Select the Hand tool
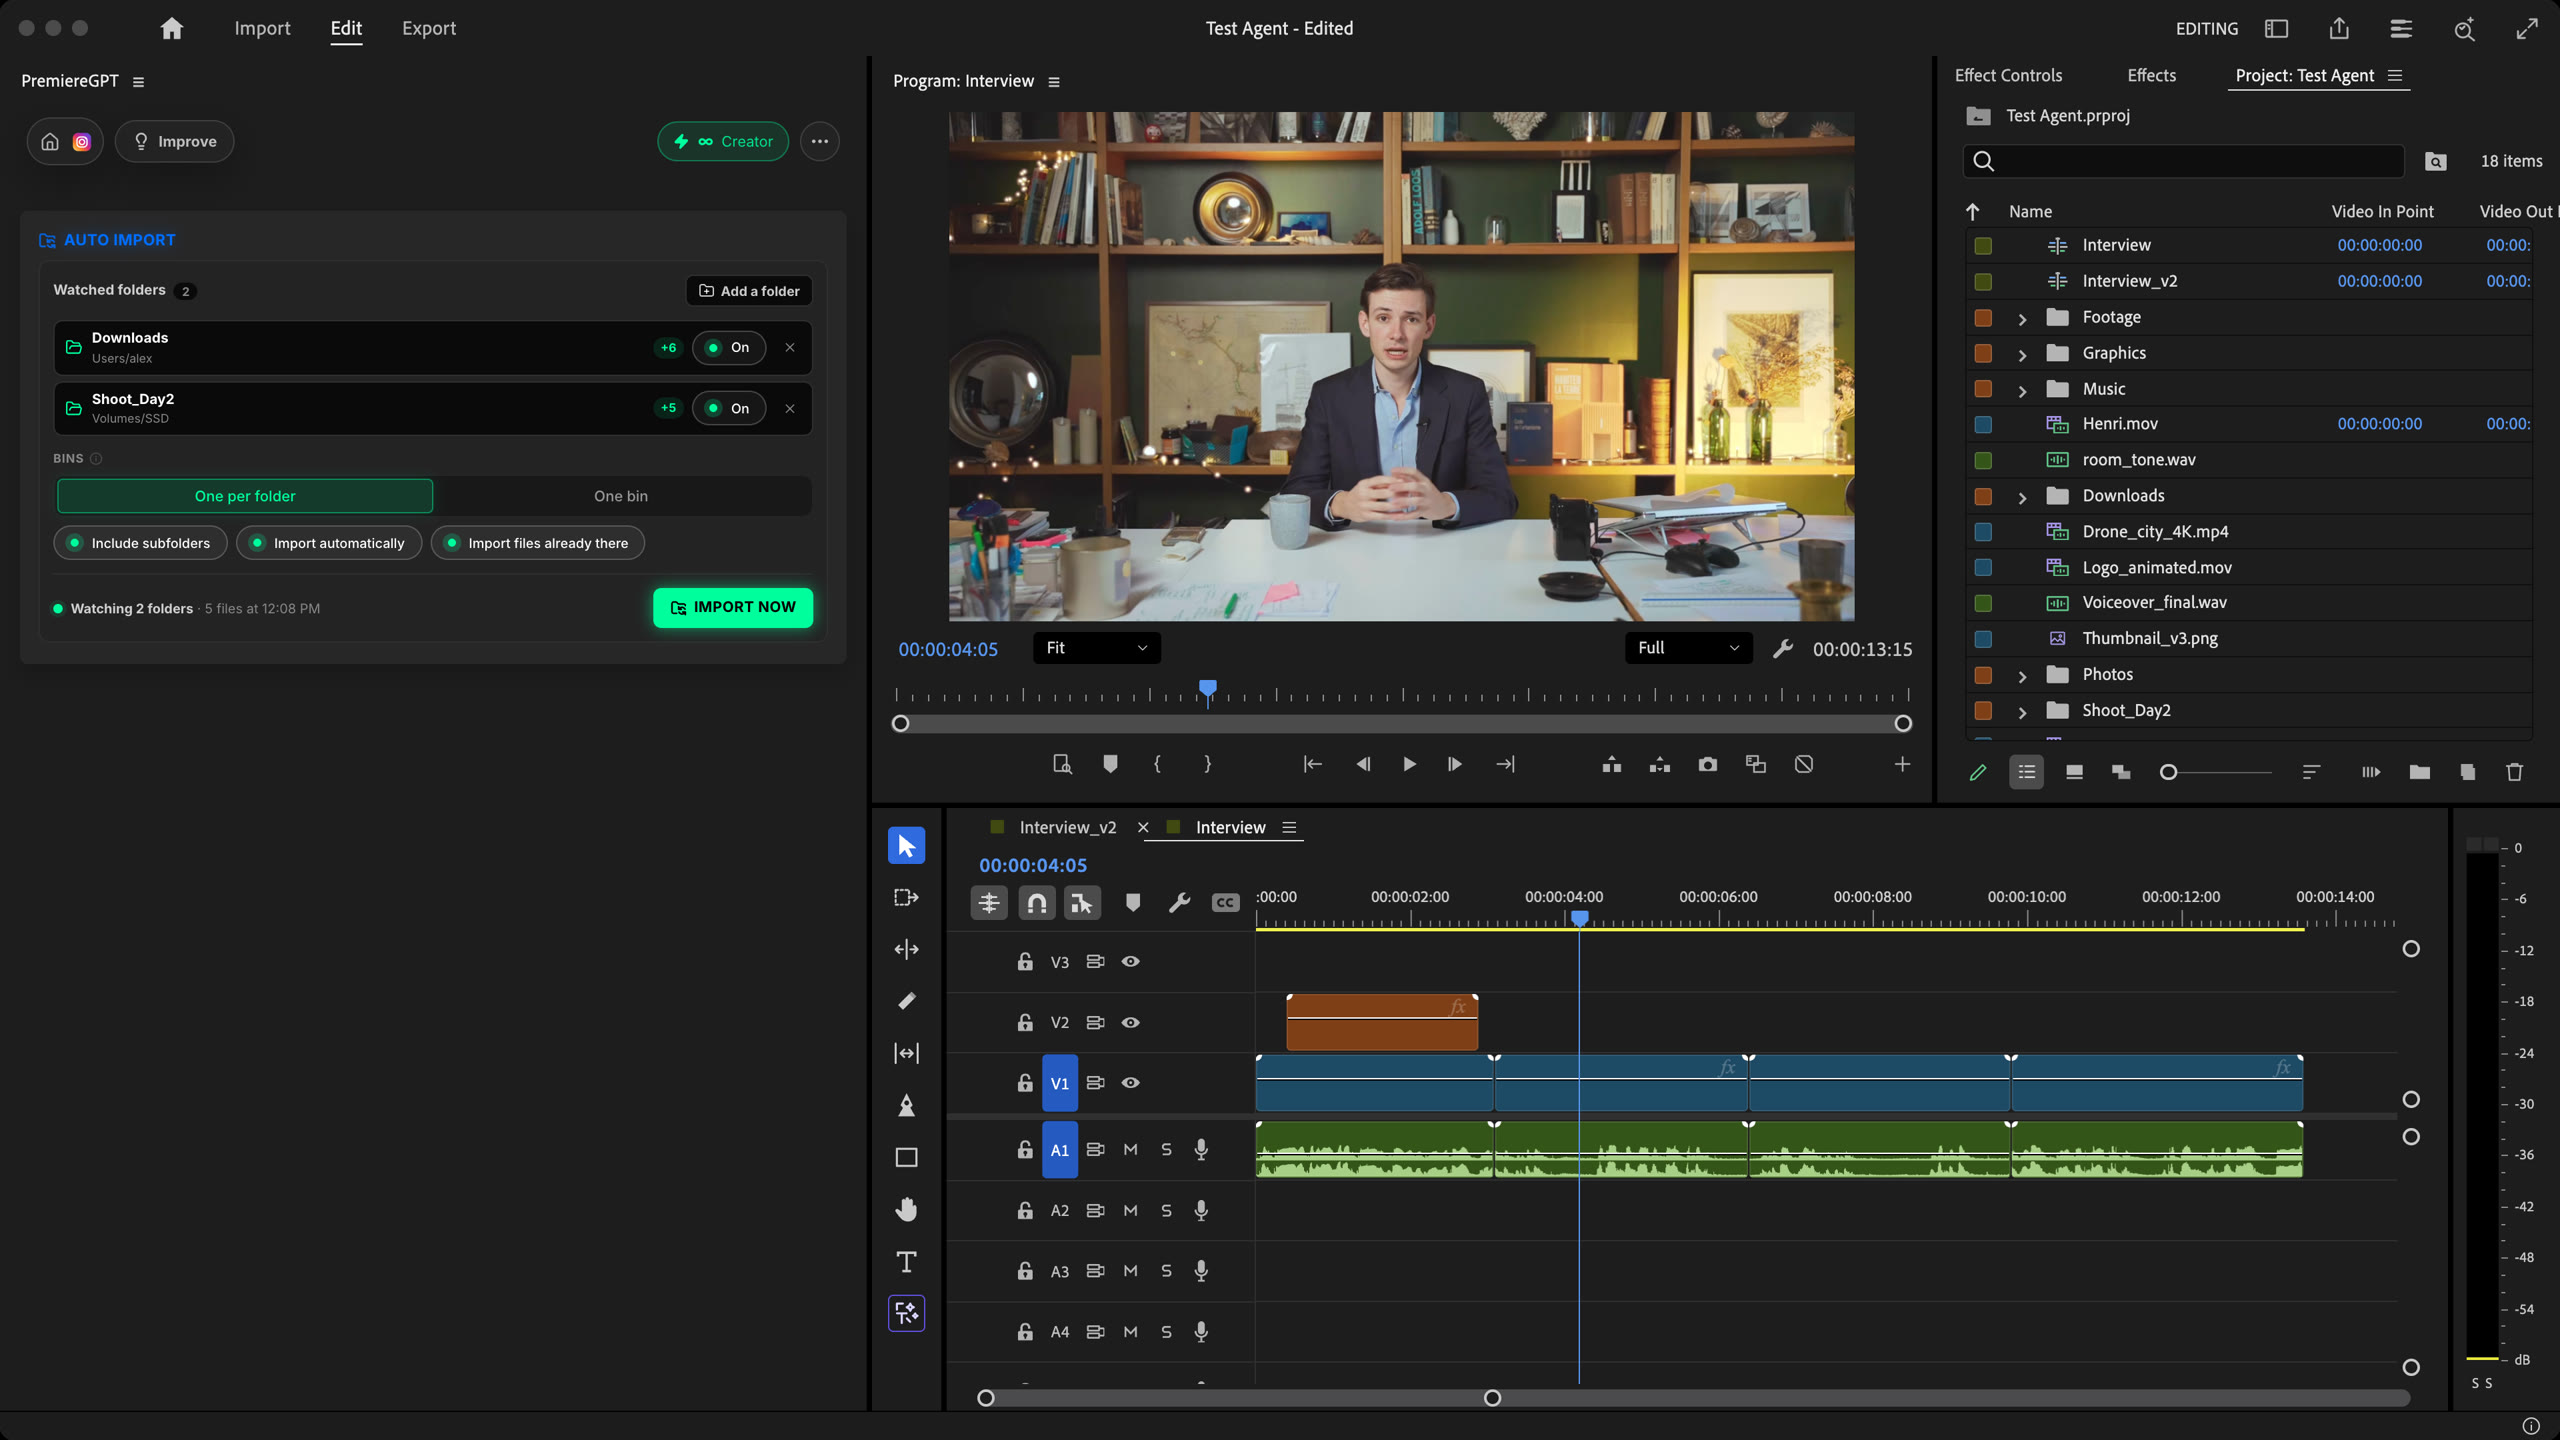The height and width of the screenshot is (1440, 2560). tap(906, 1209)
